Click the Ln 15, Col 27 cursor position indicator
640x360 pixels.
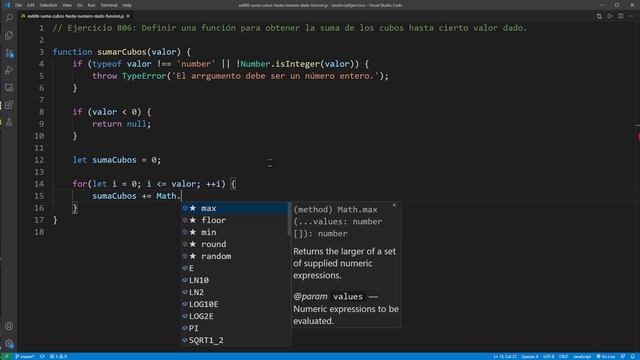504,356
